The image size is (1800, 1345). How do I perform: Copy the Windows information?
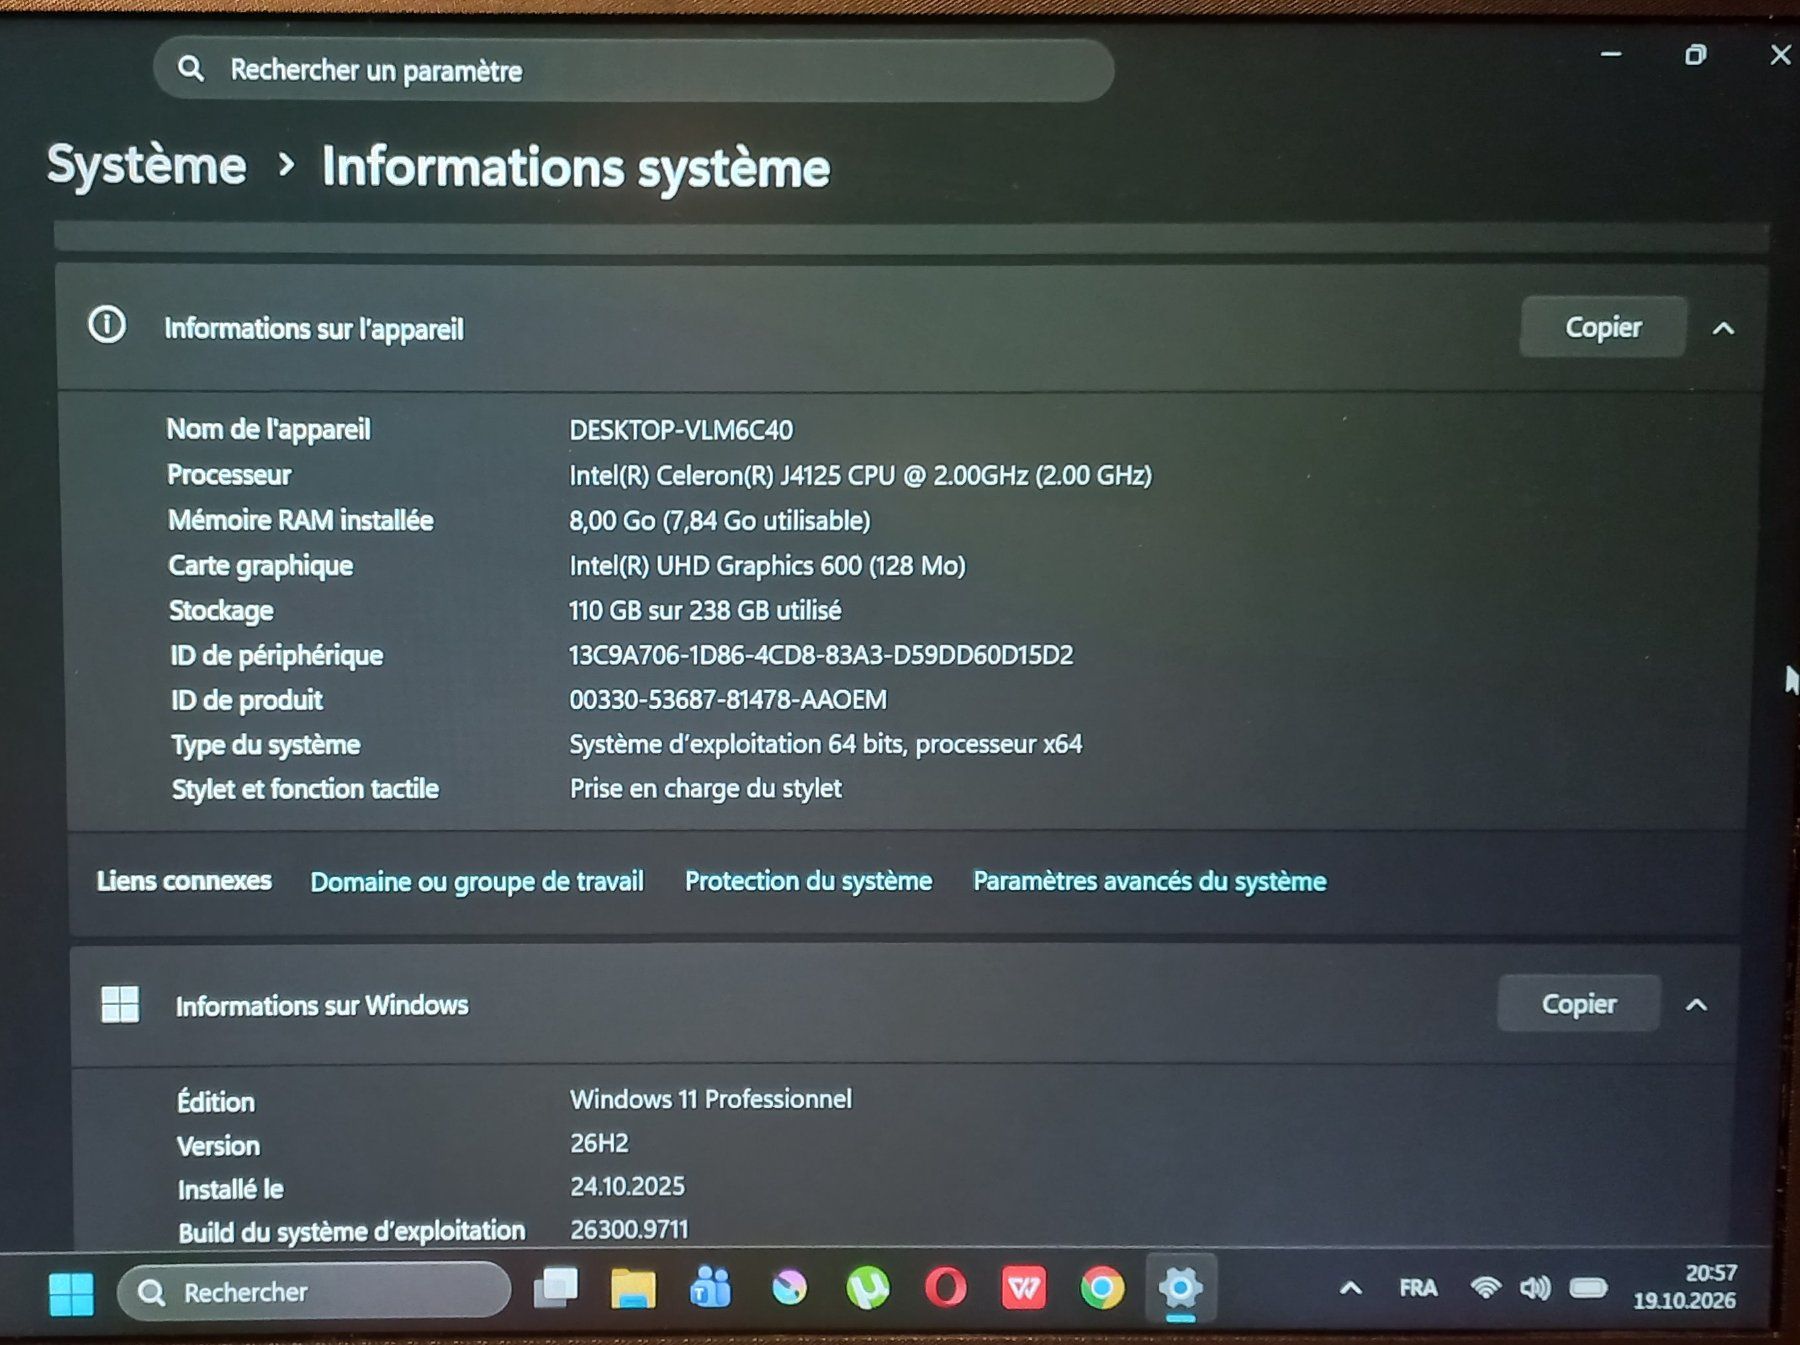pos(1579,1003)
